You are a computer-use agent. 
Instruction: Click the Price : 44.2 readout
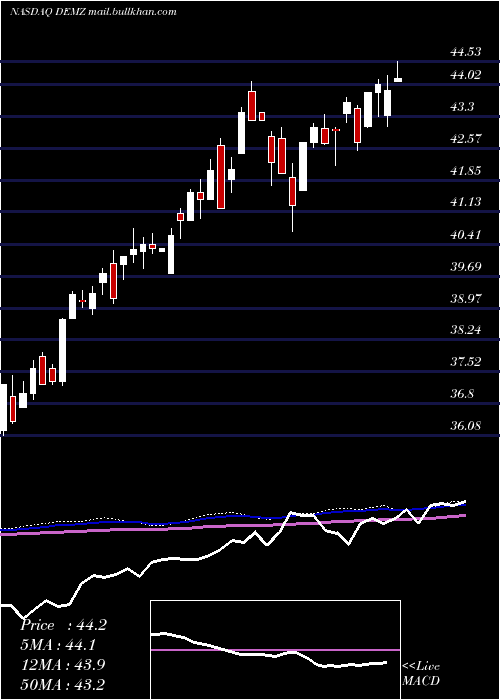(x=63, y=625)
